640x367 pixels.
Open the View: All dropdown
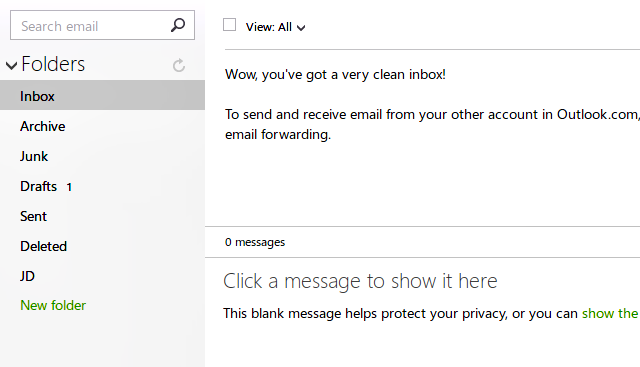(276, 27)
